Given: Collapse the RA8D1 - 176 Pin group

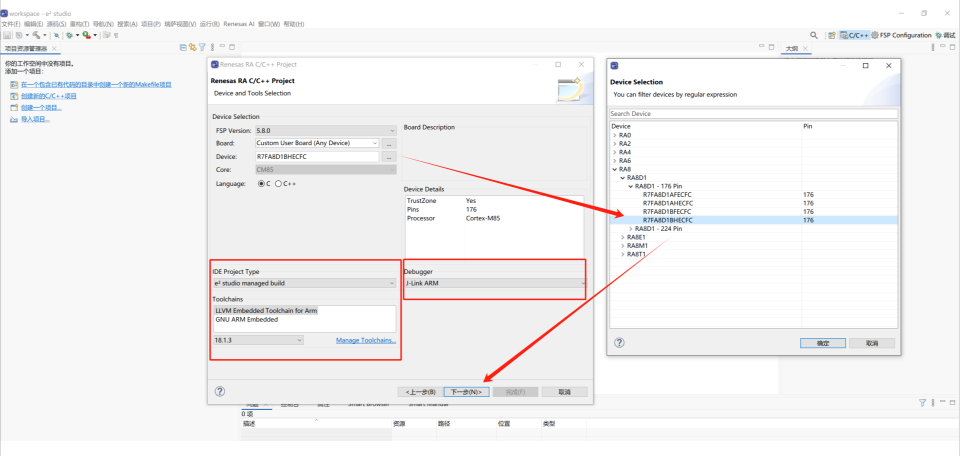Looking at the screenshot, I should 631,186.
